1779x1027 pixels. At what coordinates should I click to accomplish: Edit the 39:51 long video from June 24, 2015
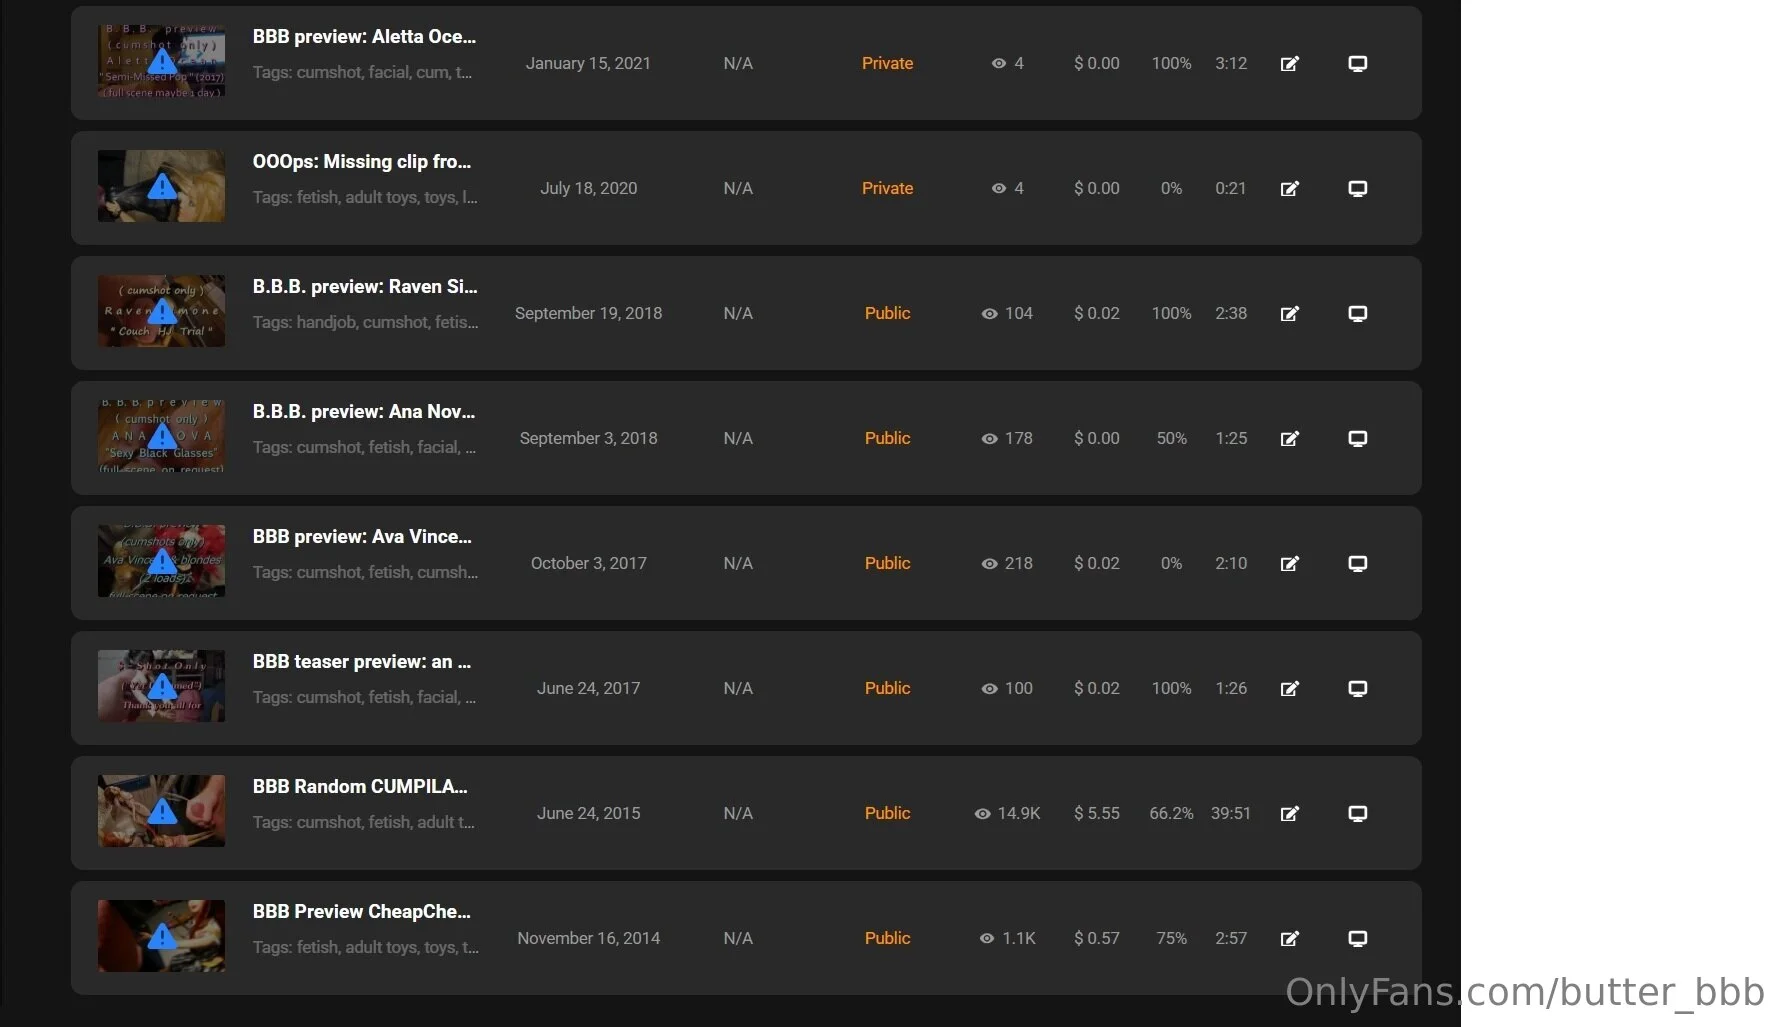point(1290,814)
